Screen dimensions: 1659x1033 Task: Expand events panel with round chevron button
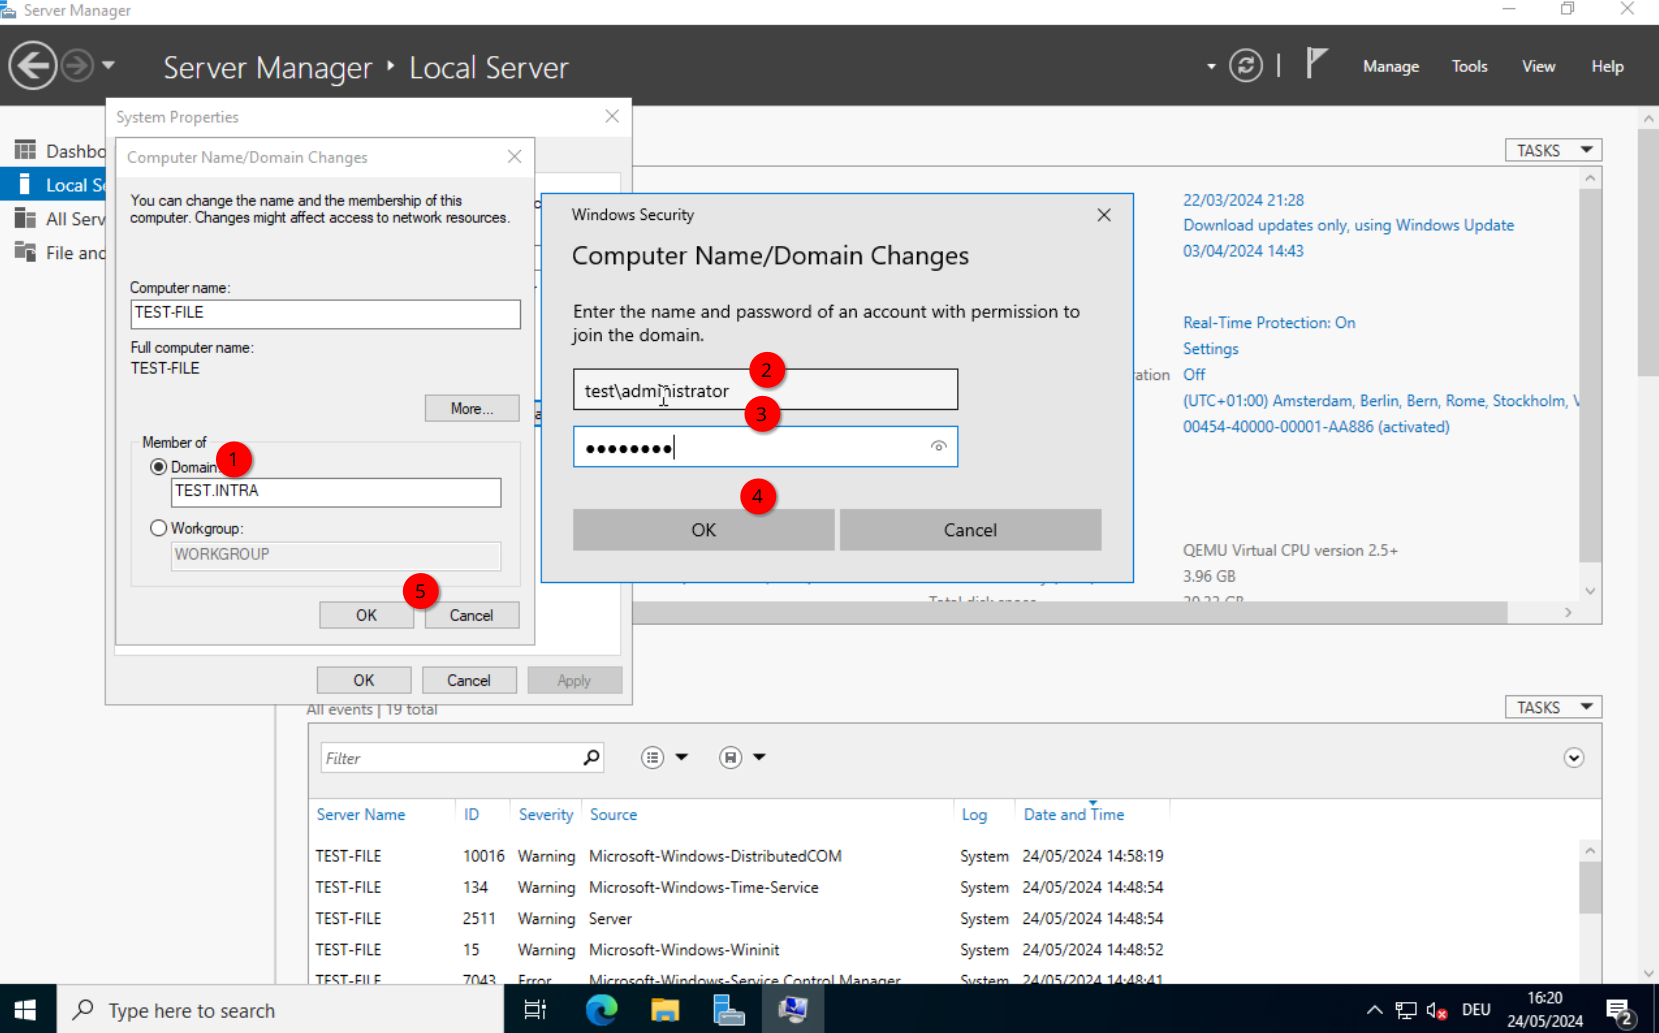pyautogui.click(x=1574, y=757)
